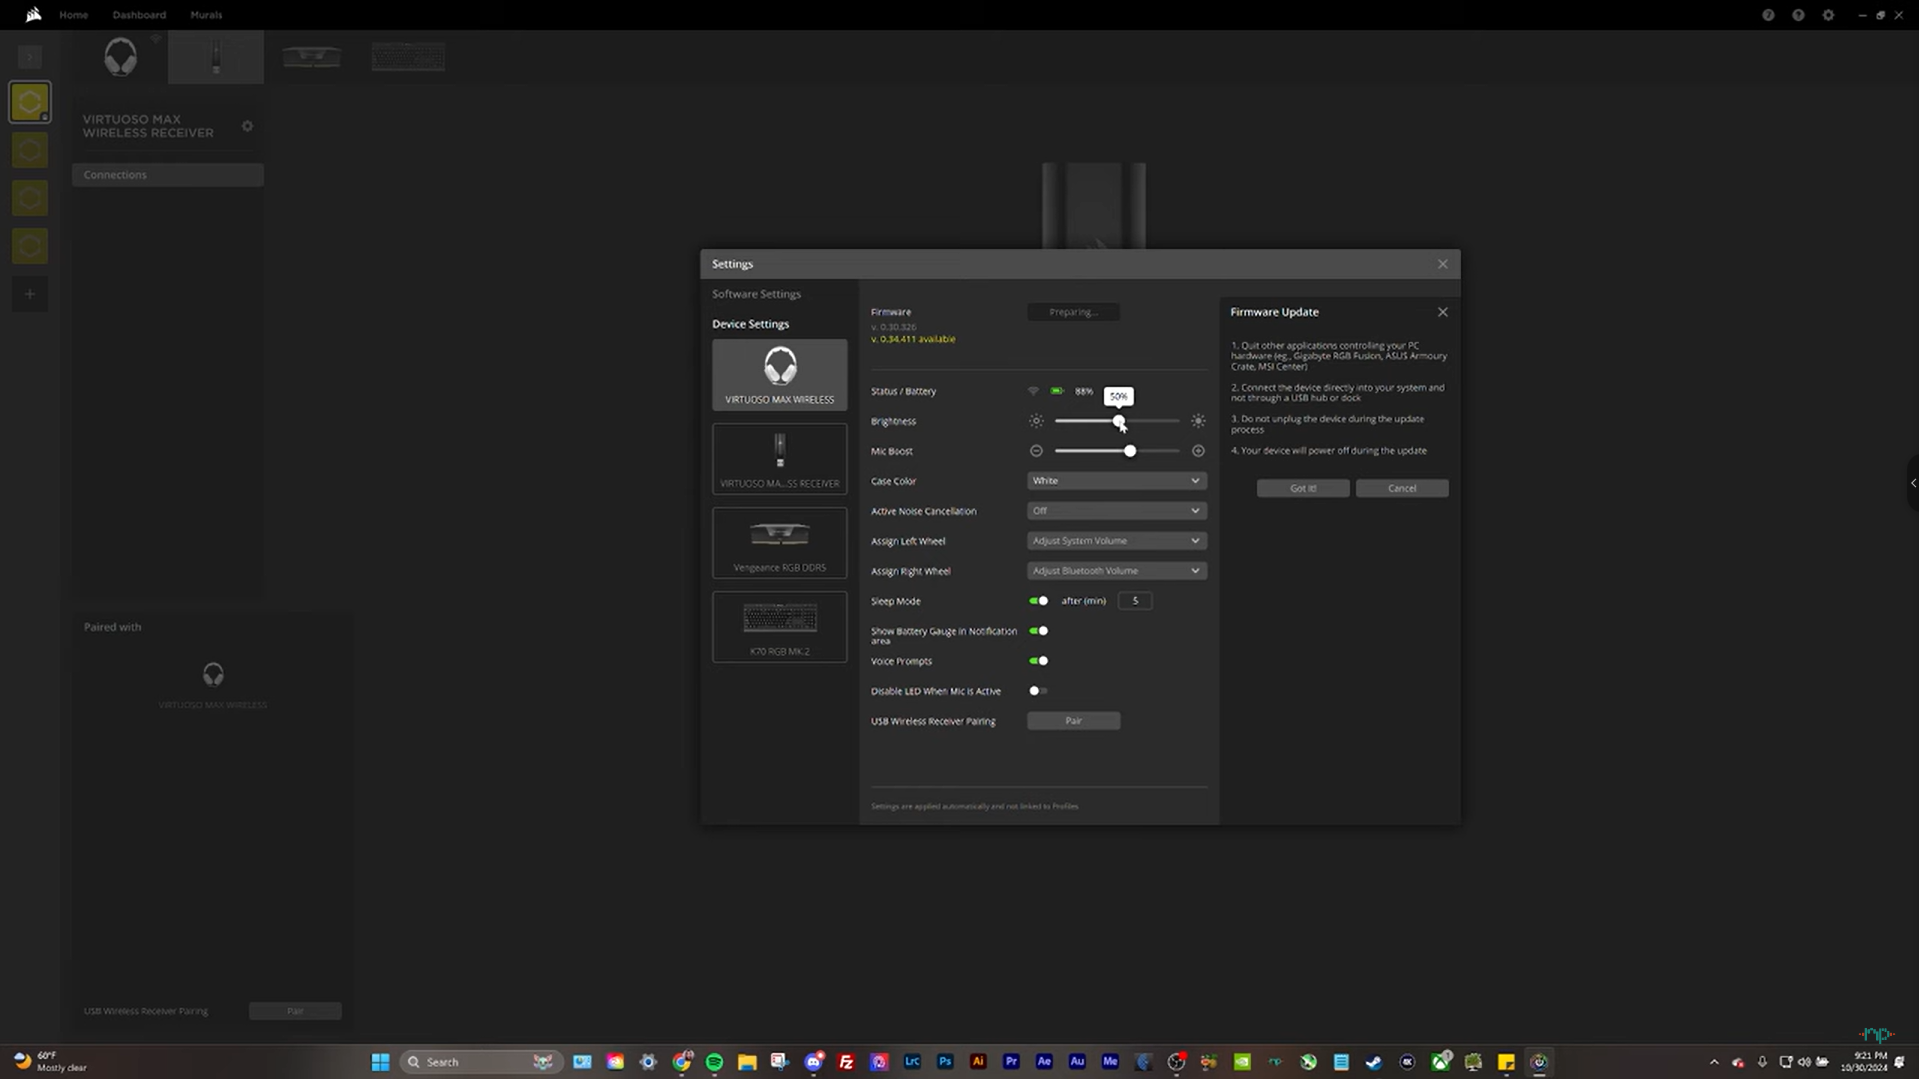Click the sleep mode minutes field
Screen dimensions: 1919x1079
pos(1135,601)
